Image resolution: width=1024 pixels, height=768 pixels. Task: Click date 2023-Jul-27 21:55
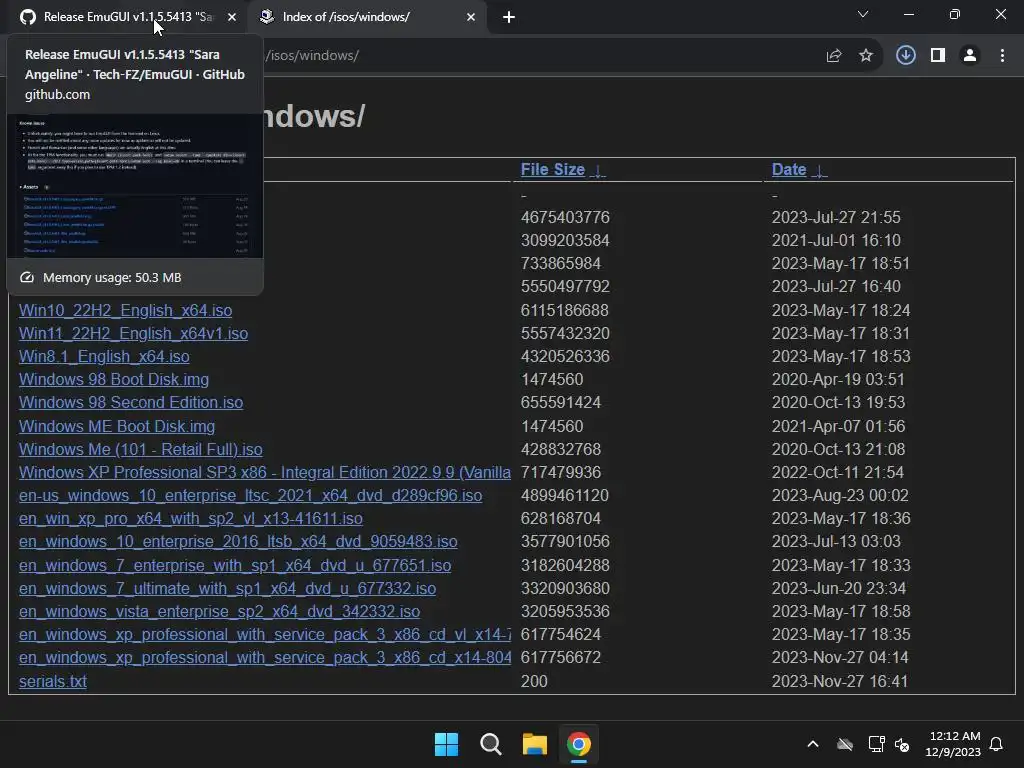(x=836, y=217)
